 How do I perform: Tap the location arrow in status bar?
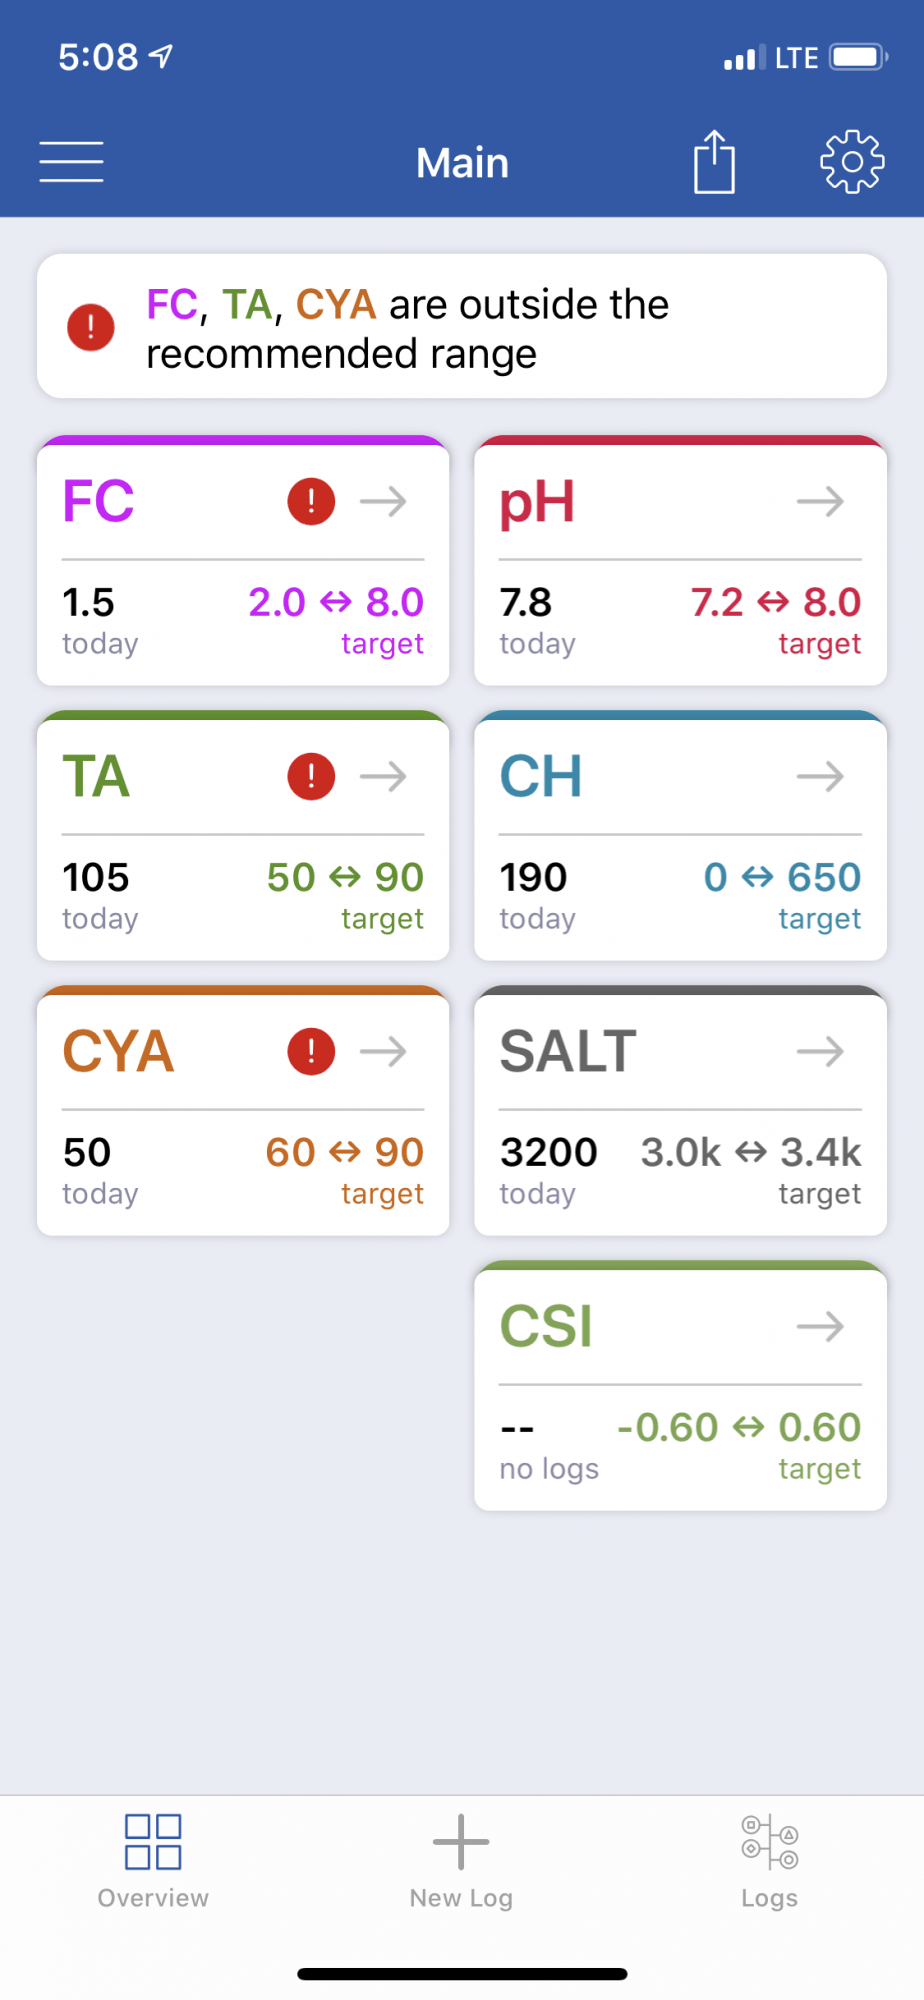[x=161, y=56]
